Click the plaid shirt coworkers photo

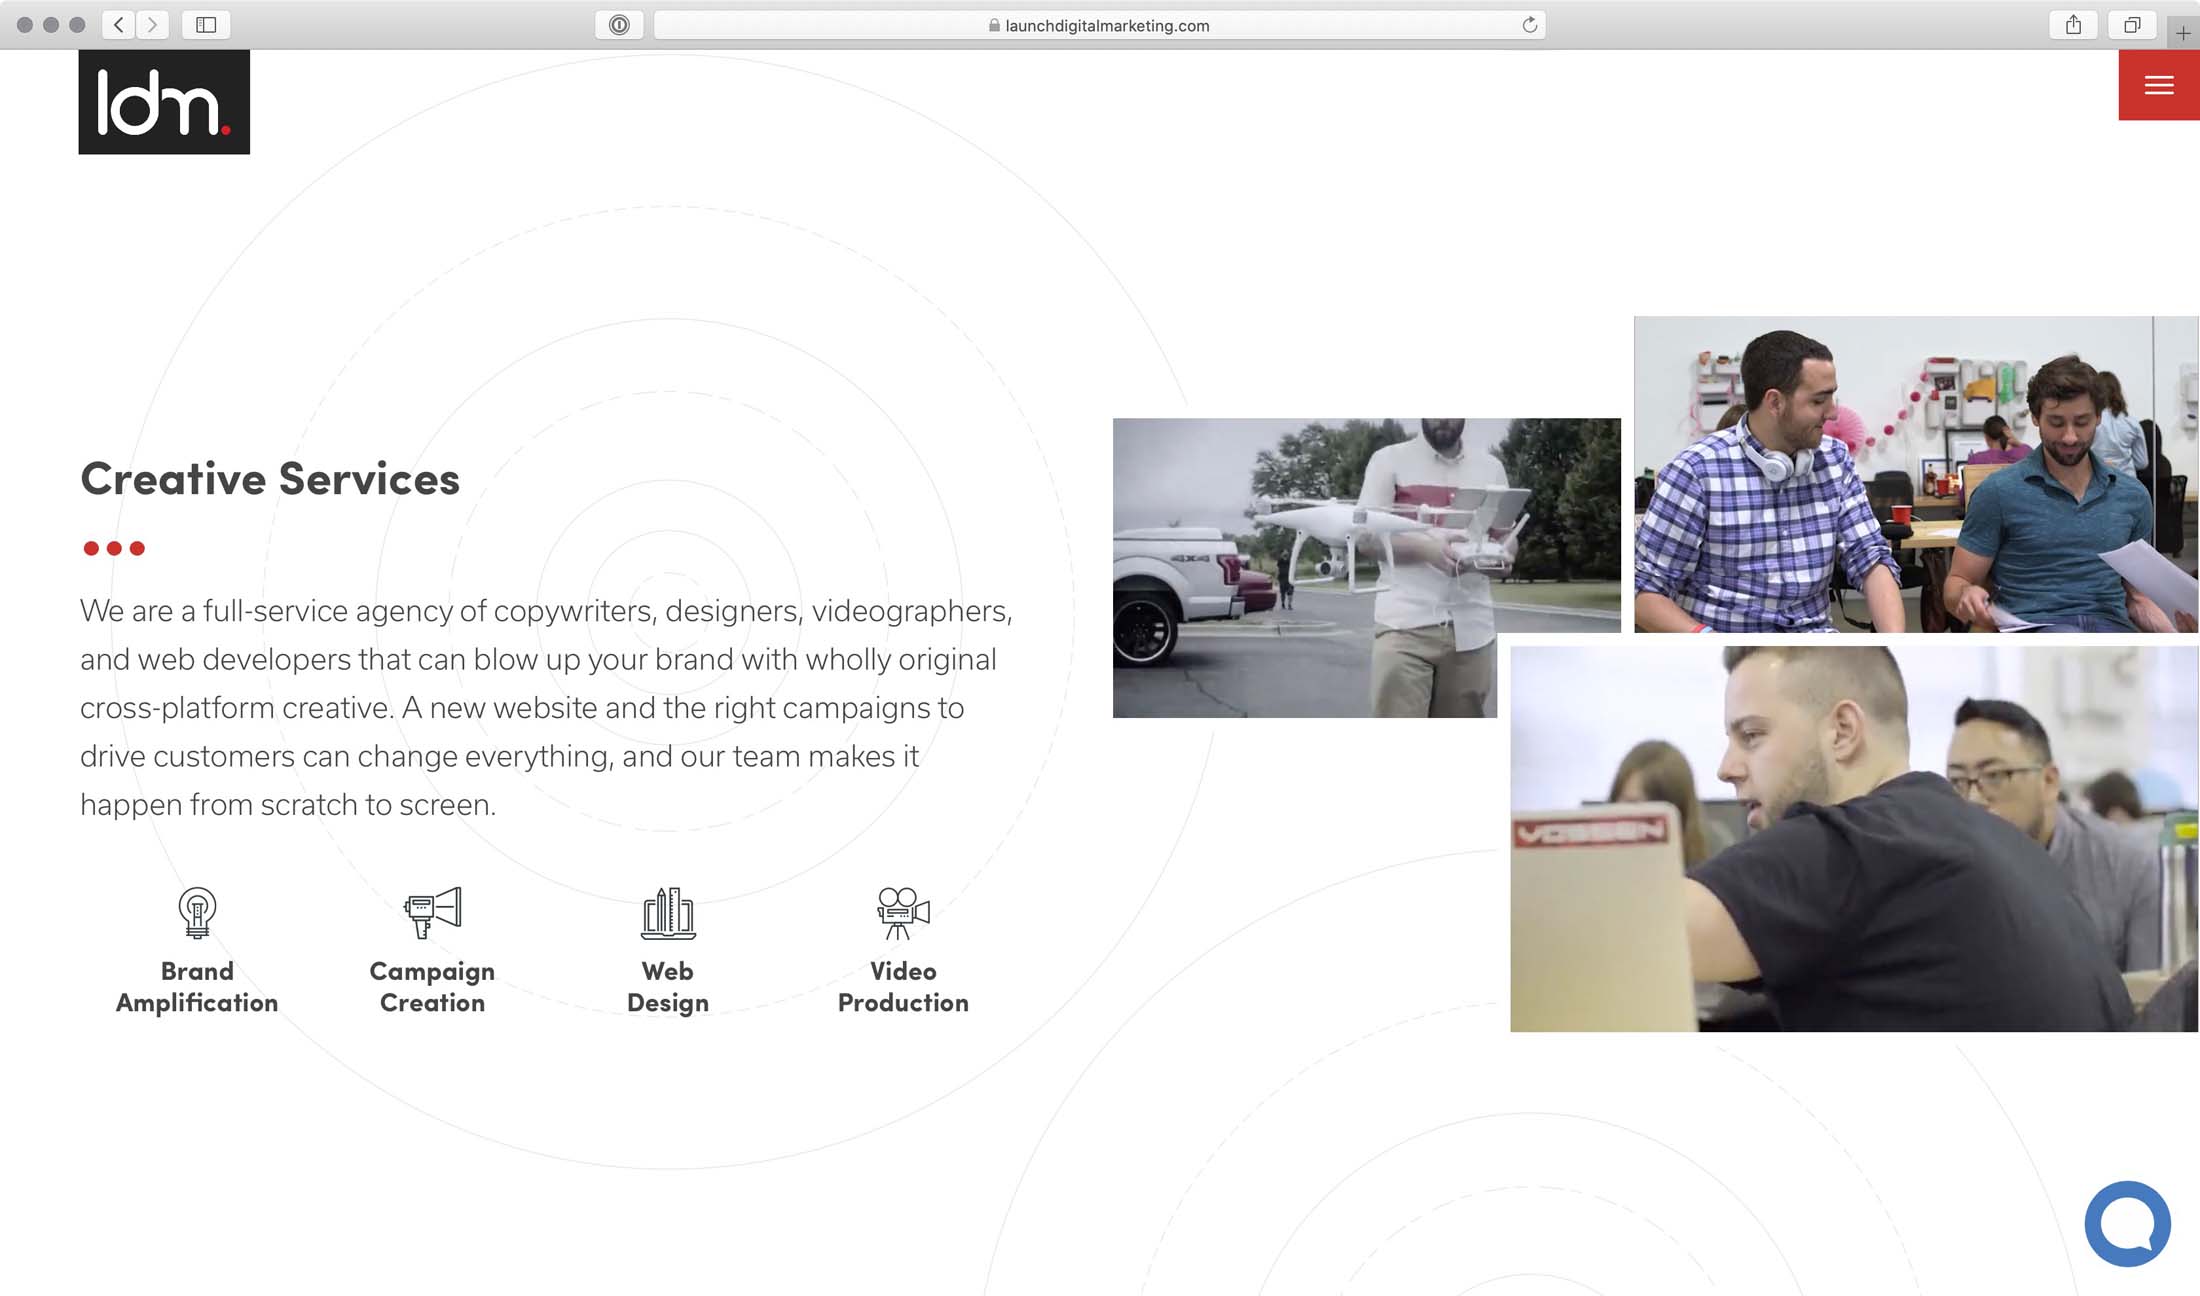click(x=1915, y=474)
